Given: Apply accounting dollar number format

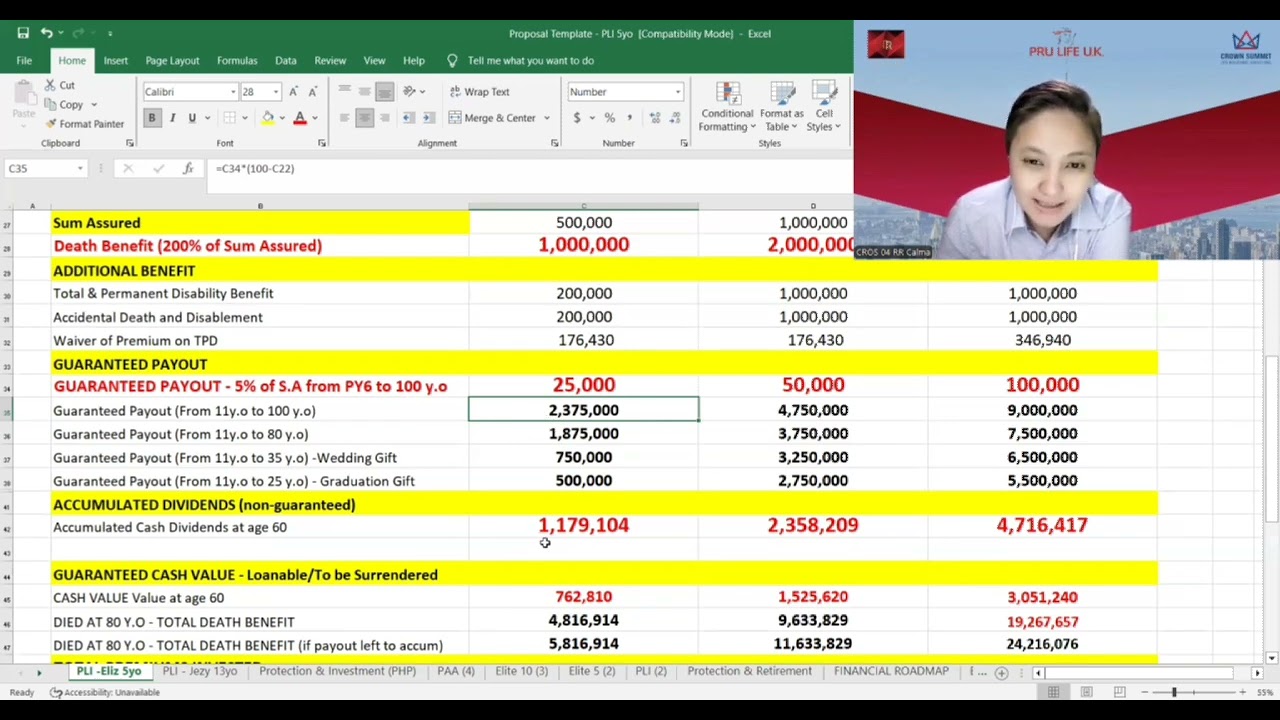Looking at the screenshot, I should click(576, 118).
